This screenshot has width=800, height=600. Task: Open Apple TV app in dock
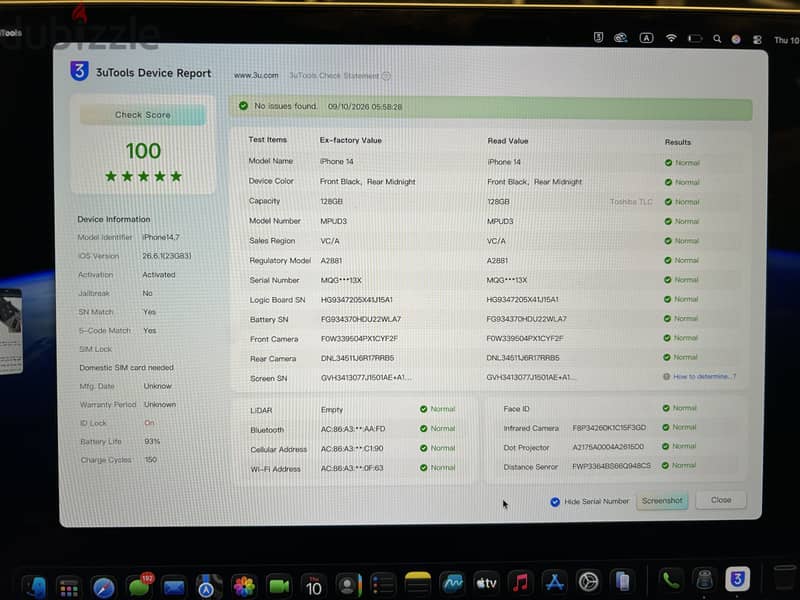486,583
